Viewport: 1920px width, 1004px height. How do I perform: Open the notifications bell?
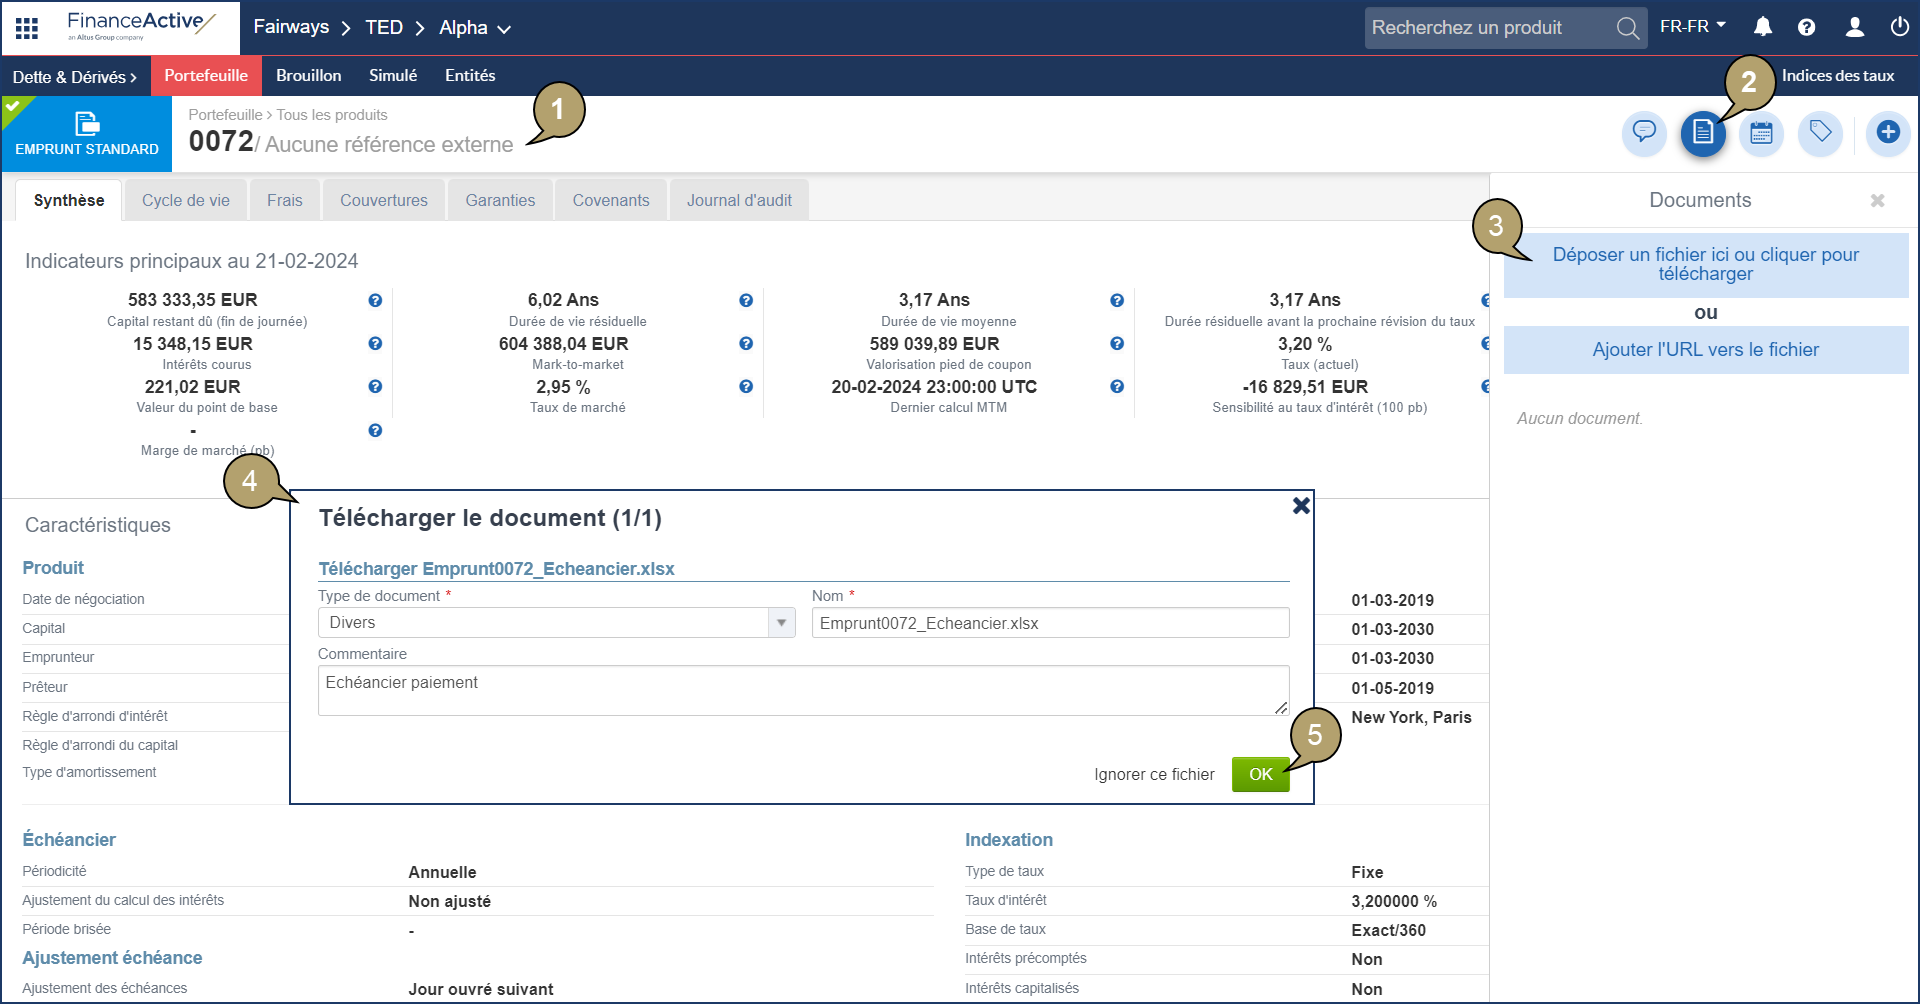(1762, 27)
